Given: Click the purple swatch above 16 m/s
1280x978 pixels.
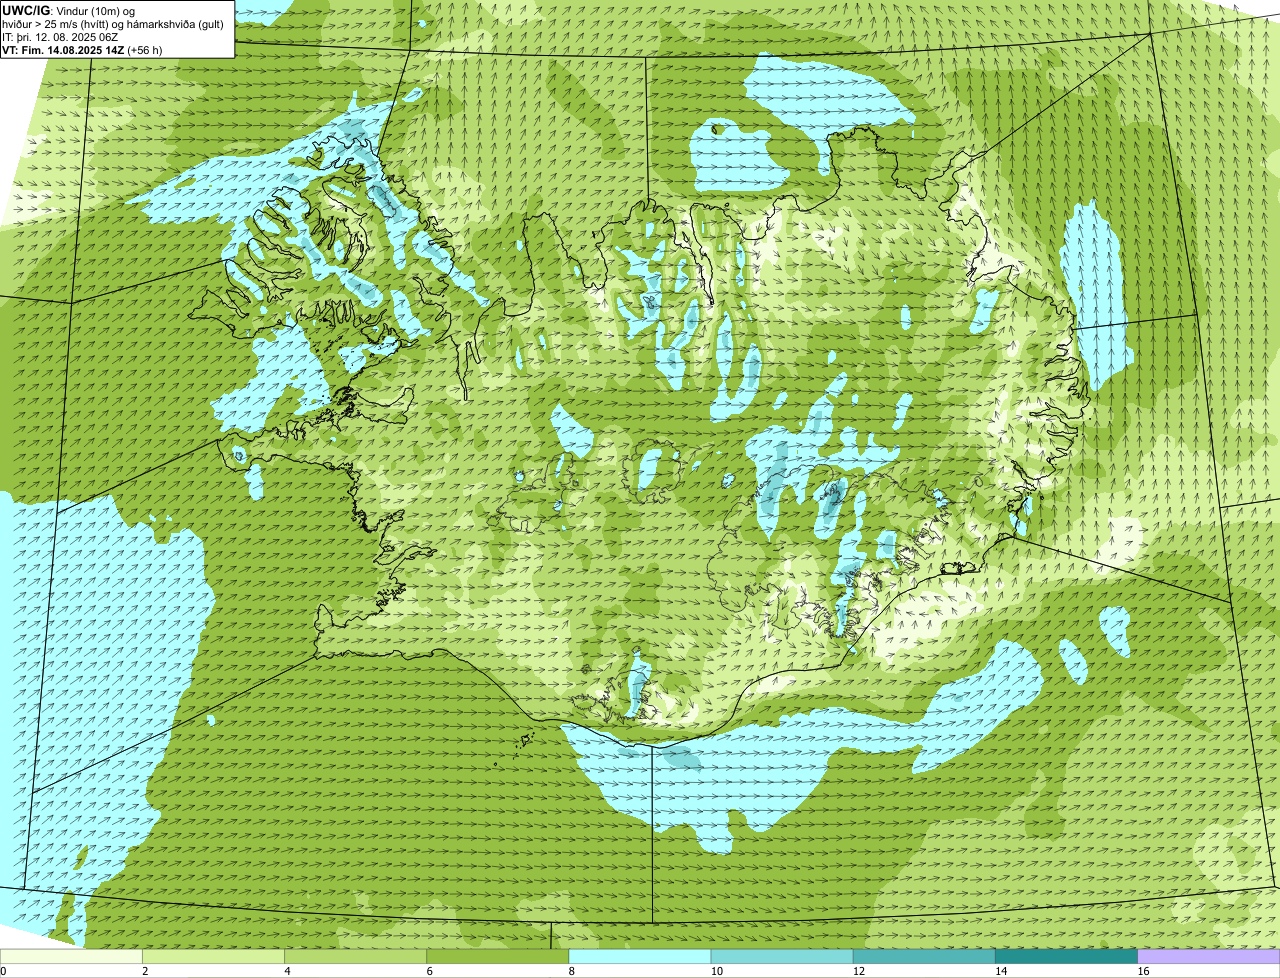Looking at the screenshot, I should pos(1209,956).
